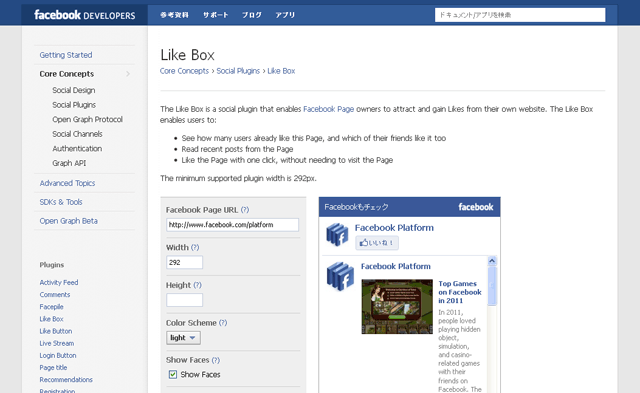This screenshot has height=393, width=640.
Task: Select Core Concepts in the sidebar
Action: pos(67,74)
